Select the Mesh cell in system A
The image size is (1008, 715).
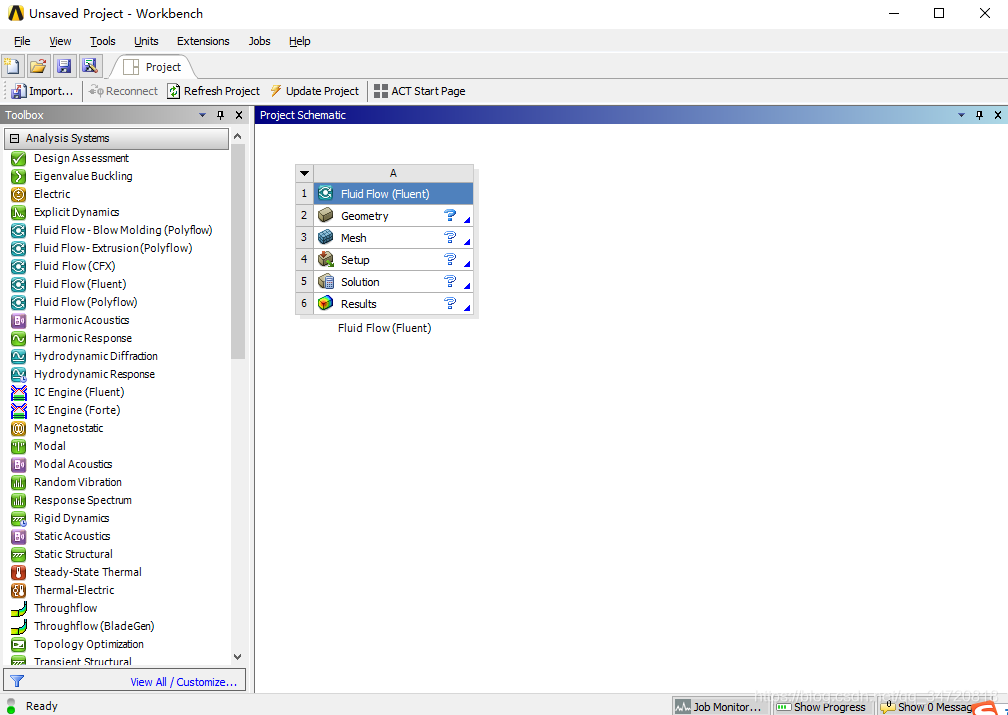[x=393, y=238]
